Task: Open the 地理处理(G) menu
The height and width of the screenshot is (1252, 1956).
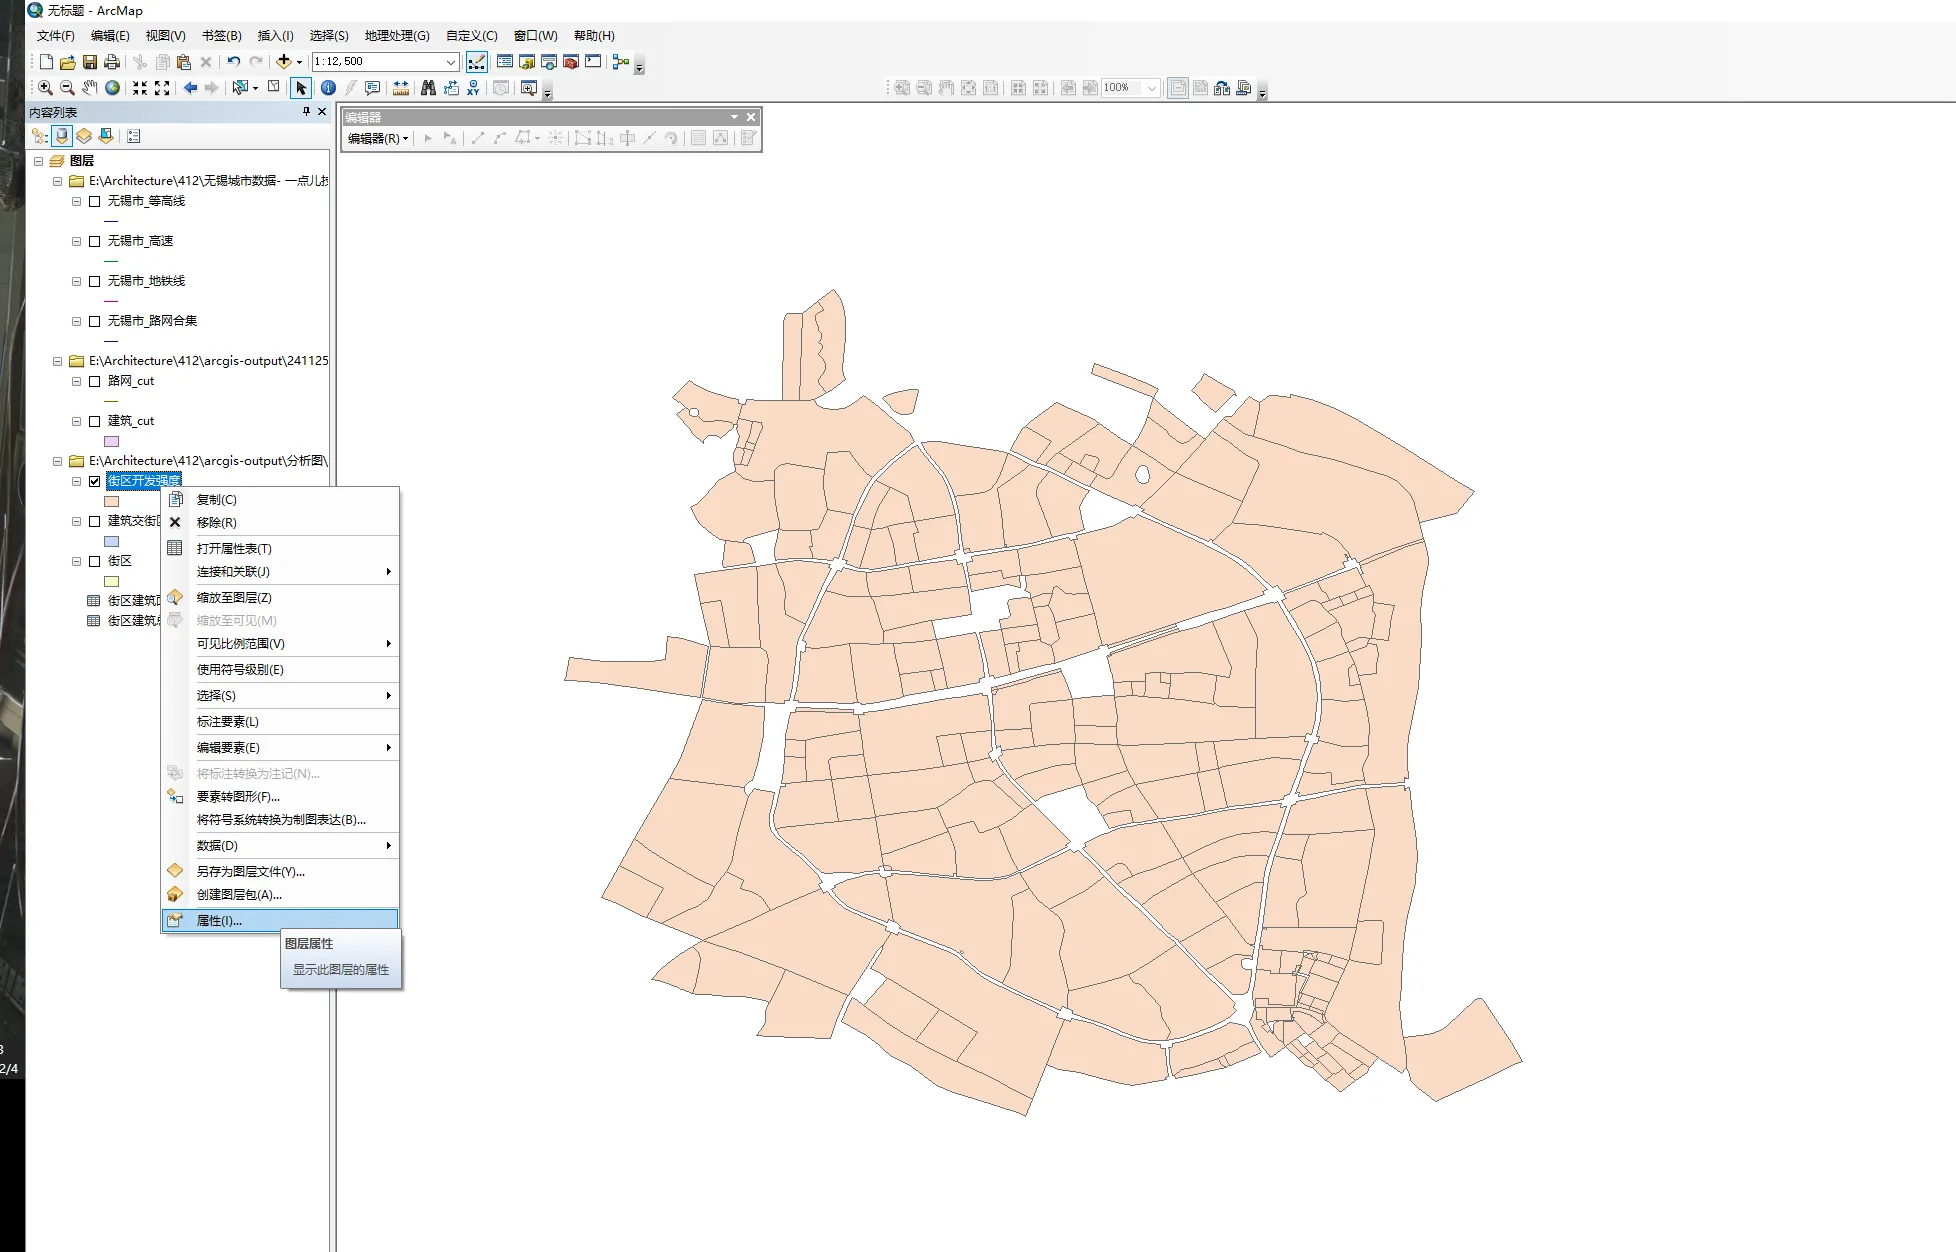Action: pos(396,35)
